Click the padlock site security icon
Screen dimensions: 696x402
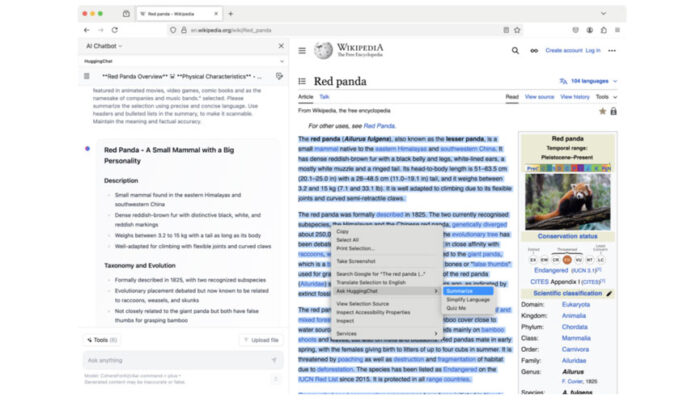tap(184, 30)
